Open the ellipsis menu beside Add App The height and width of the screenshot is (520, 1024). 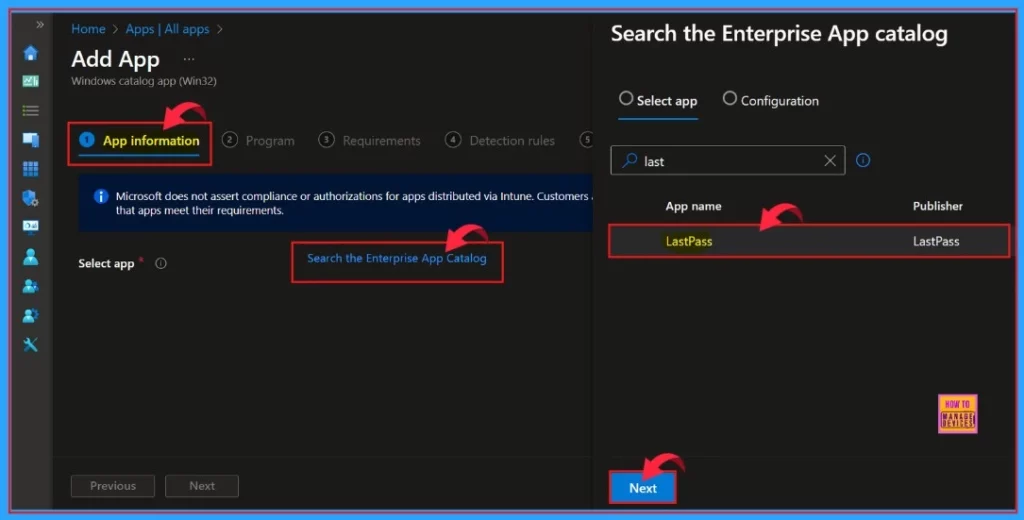click(189, 59)
